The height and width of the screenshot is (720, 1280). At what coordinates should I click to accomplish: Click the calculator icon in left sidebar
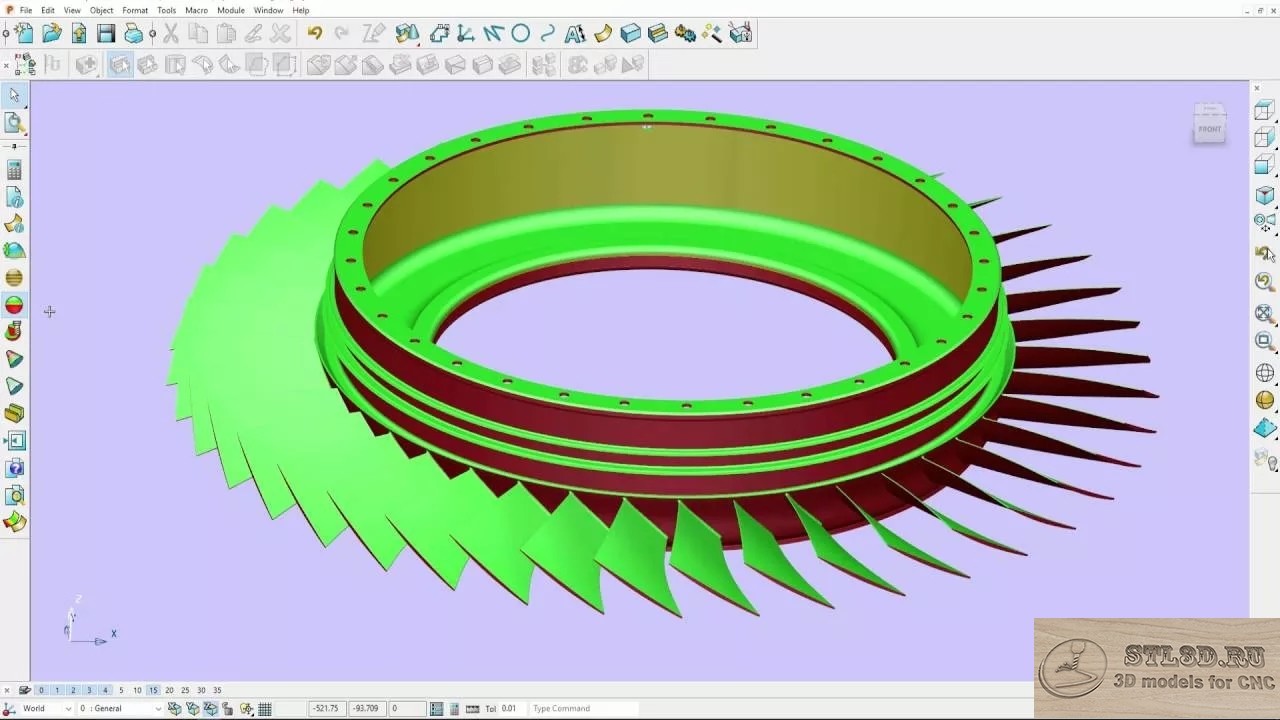[x=14, y=170]
